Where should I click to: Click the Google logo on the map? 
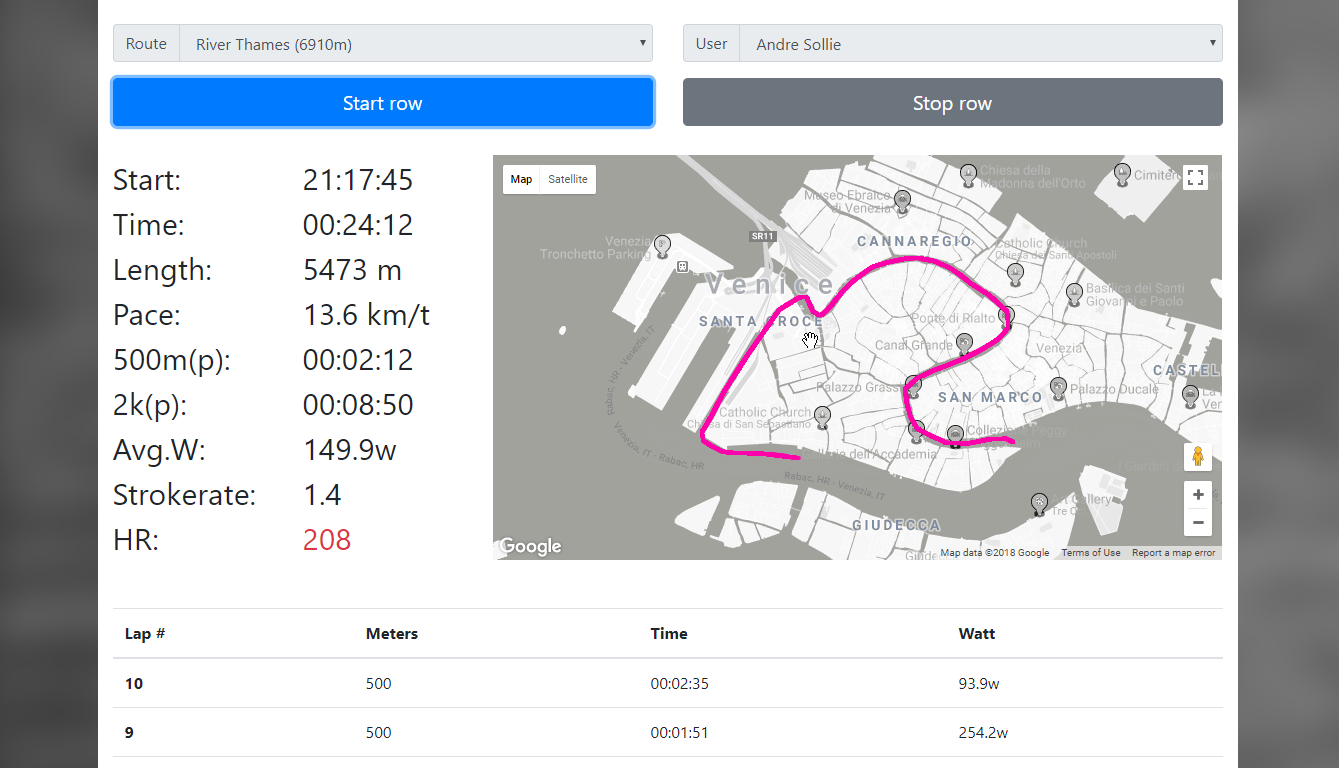530,546
